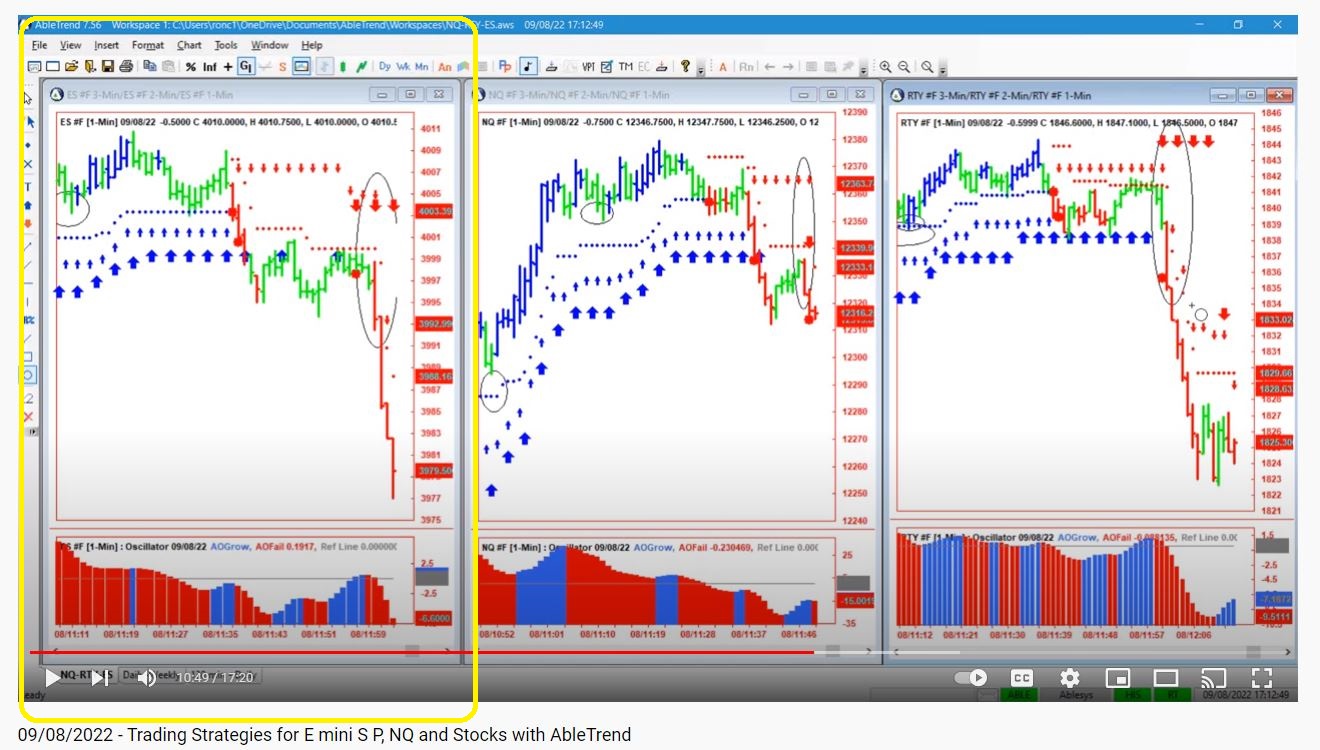The height and width of the screenshot is (750, 1320).
Task: Select the red X delete tool in left toolbar
Action: point(28,416)
